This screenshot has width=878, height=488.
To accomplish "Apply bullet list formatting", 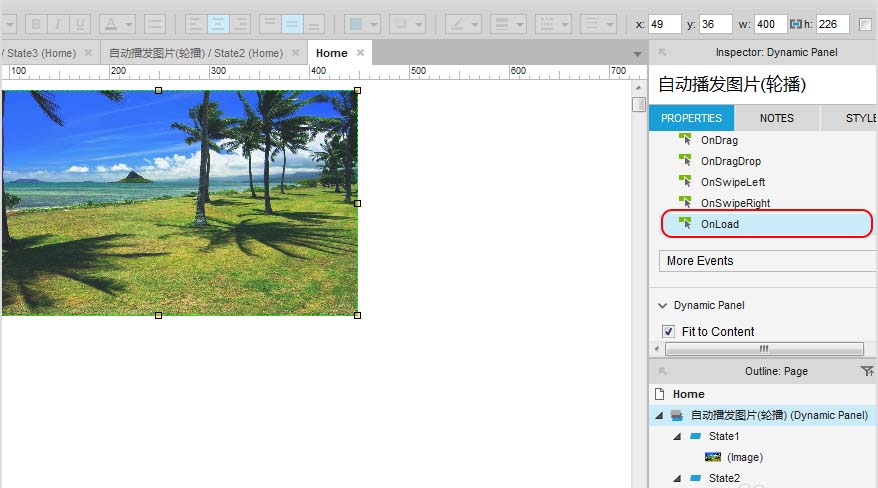I will 155,24.
